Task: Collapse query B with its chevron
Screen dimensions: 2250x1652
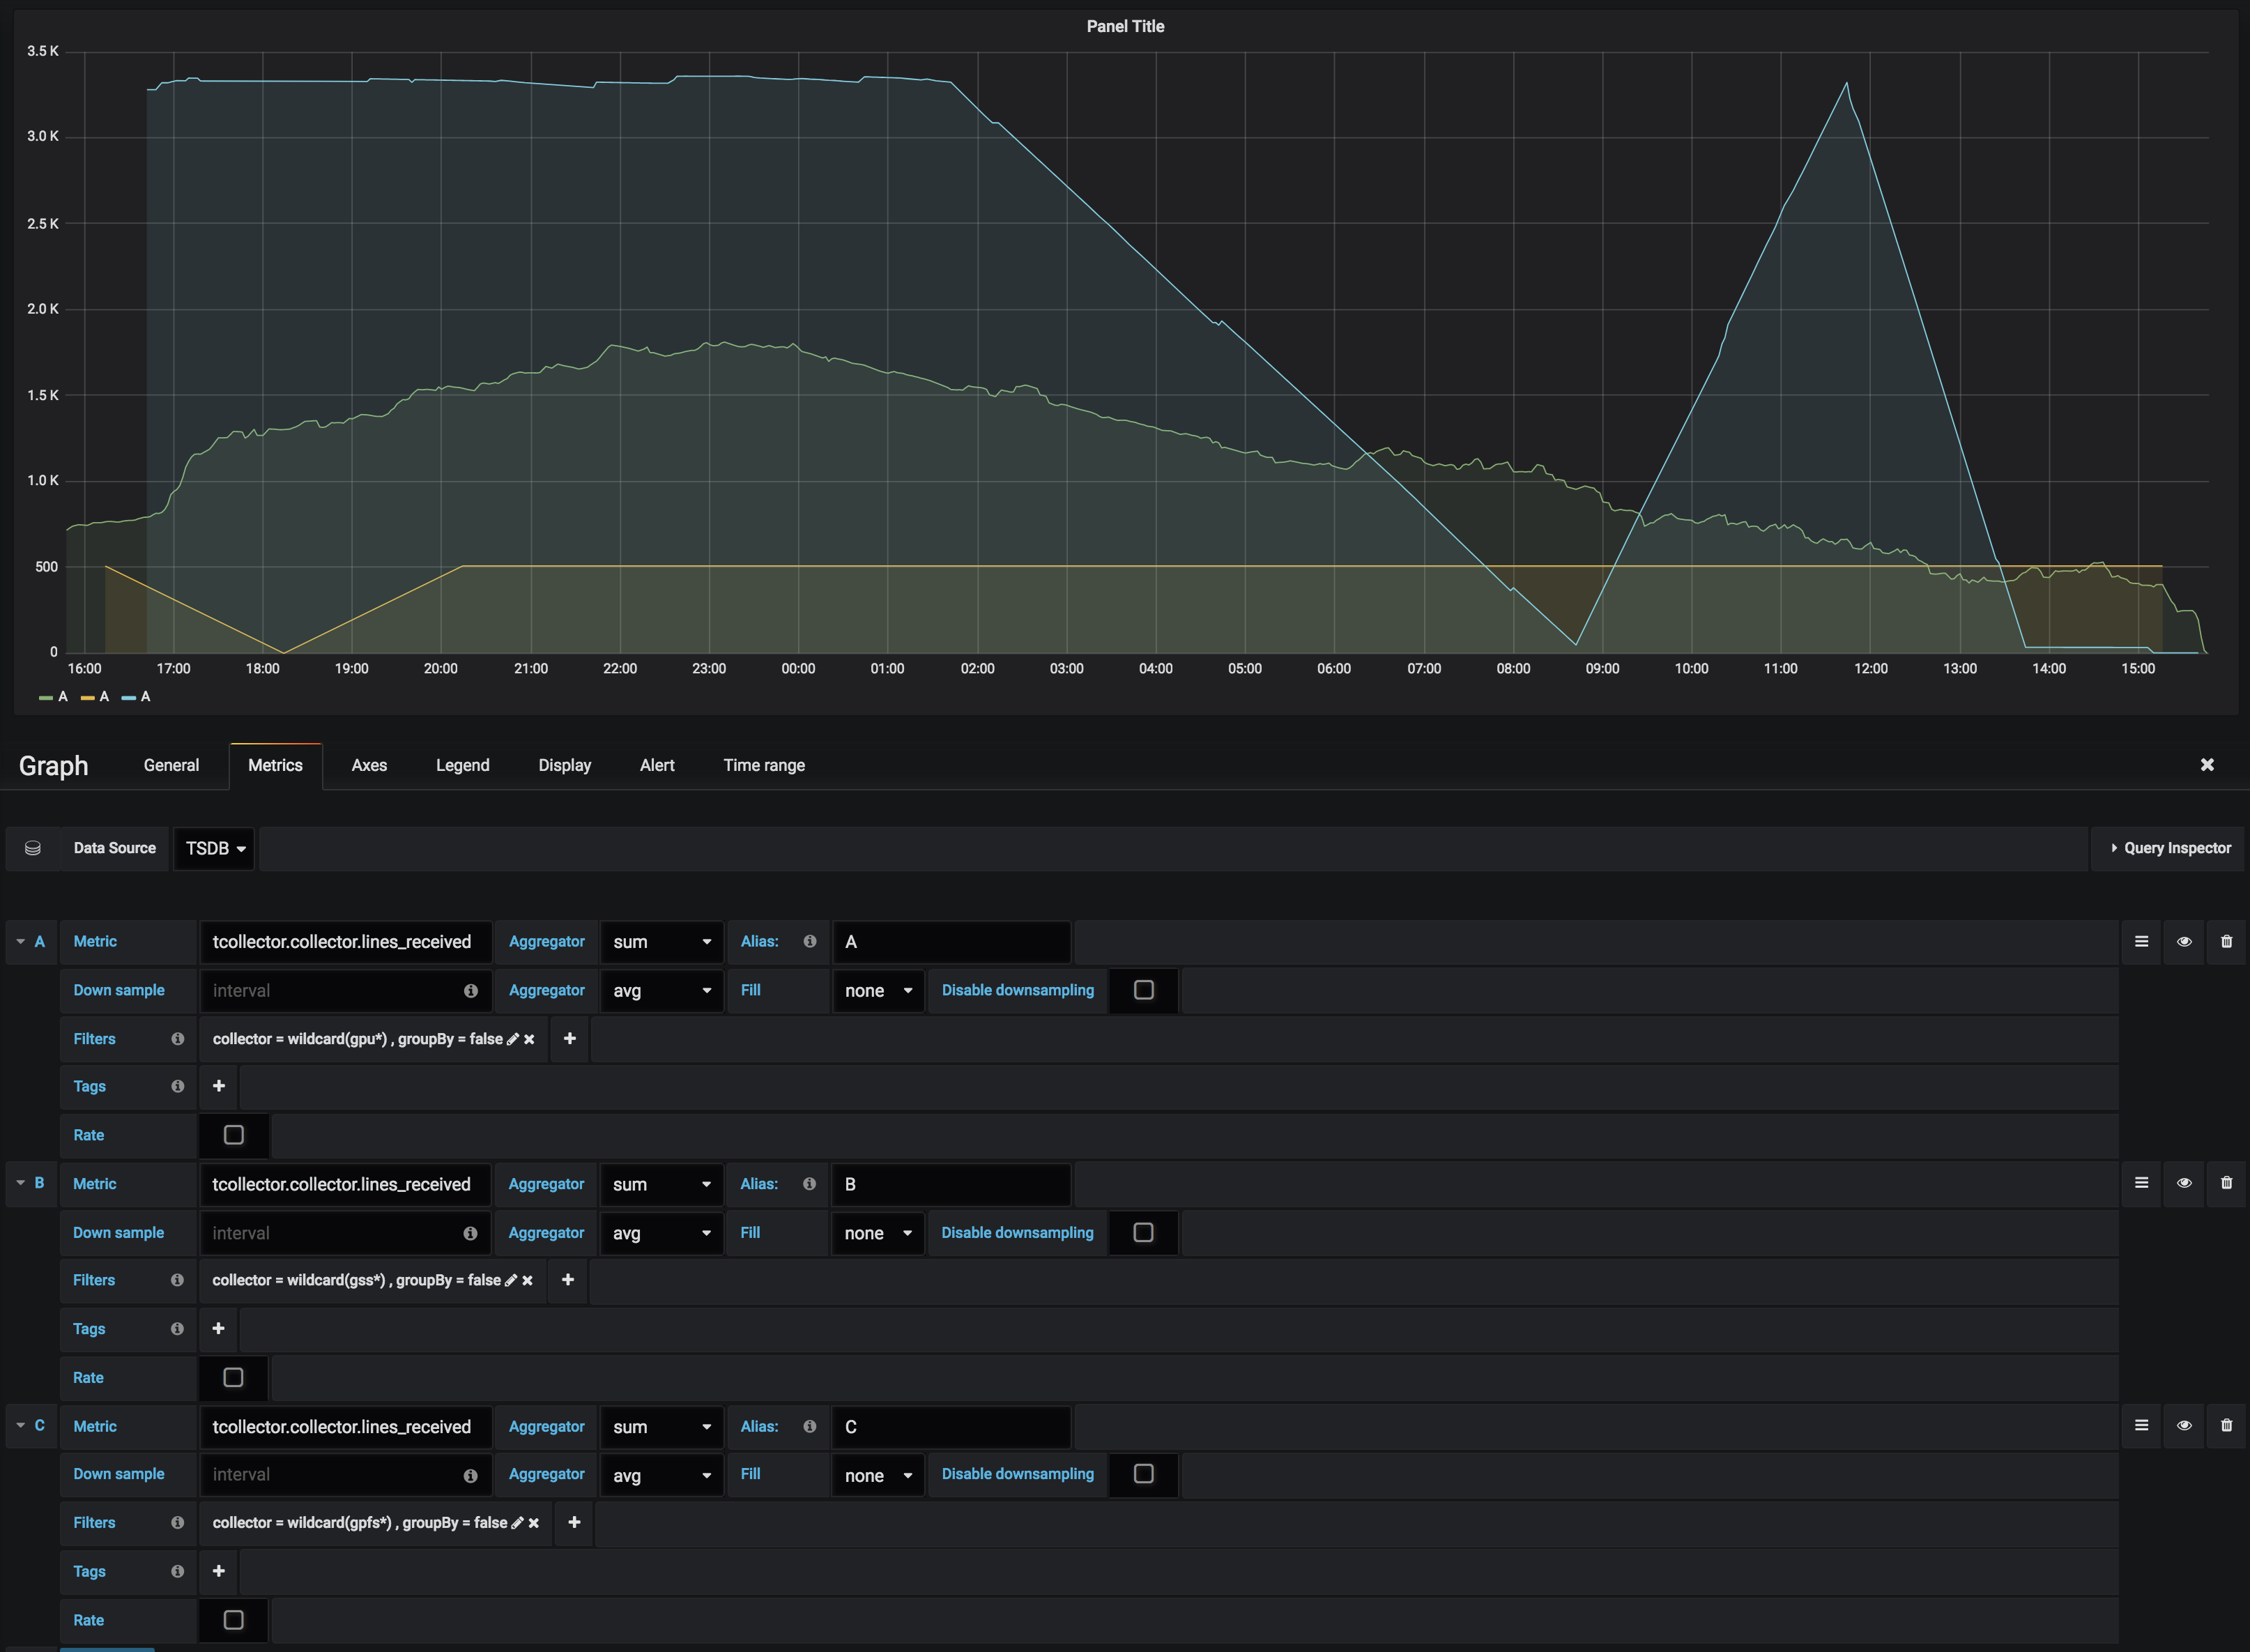Action: point(20,1183)
